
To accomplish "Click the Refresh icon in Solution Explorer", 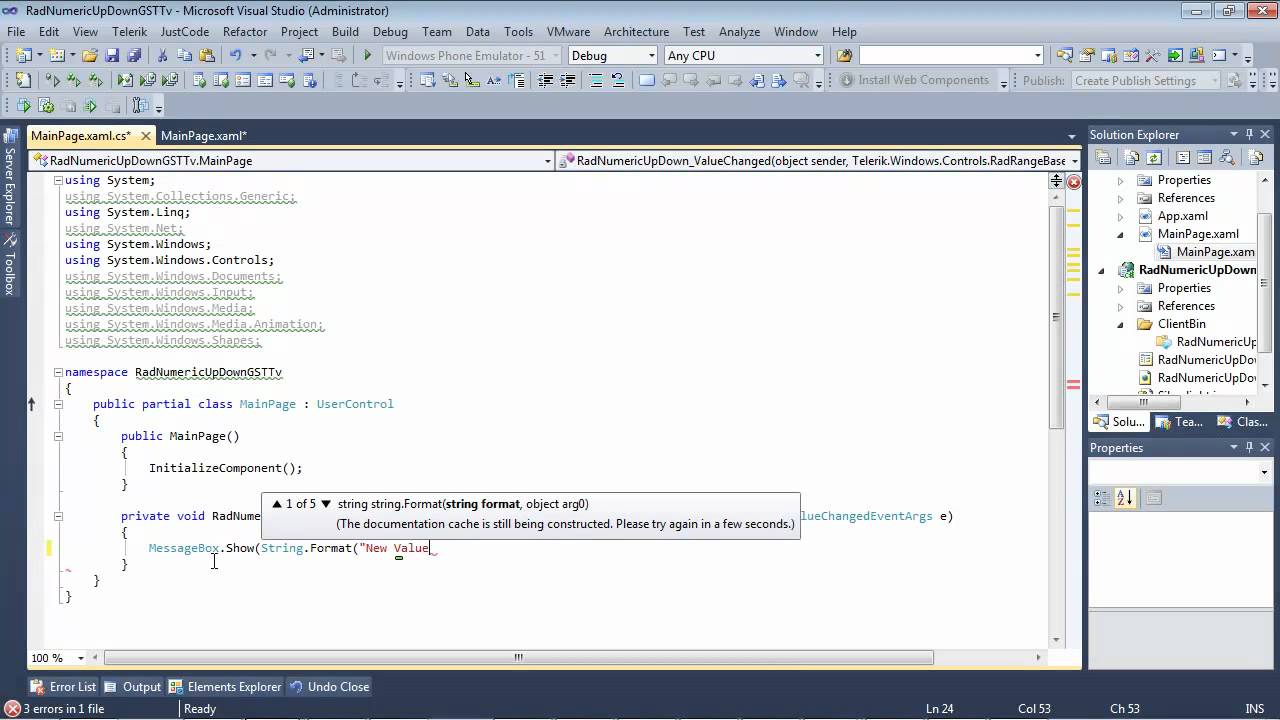I will 1154,157.
